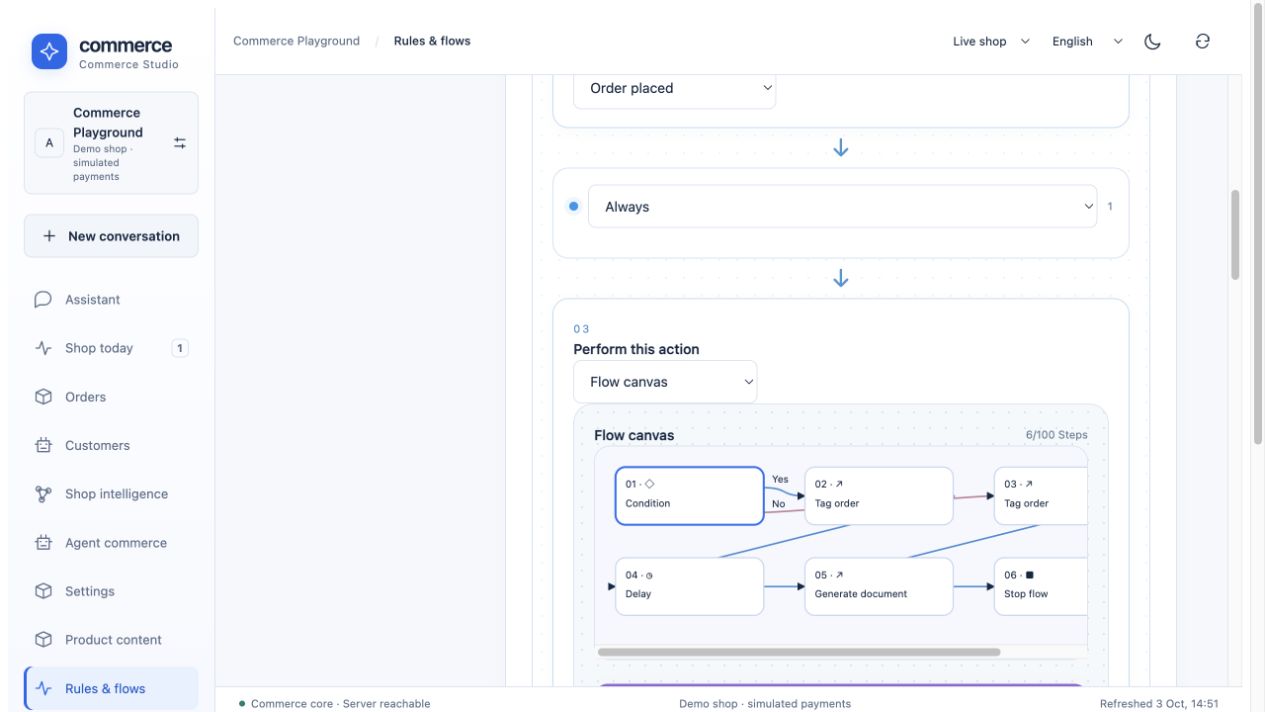Click the clock icon on Delay node

[x=649, y=576]
